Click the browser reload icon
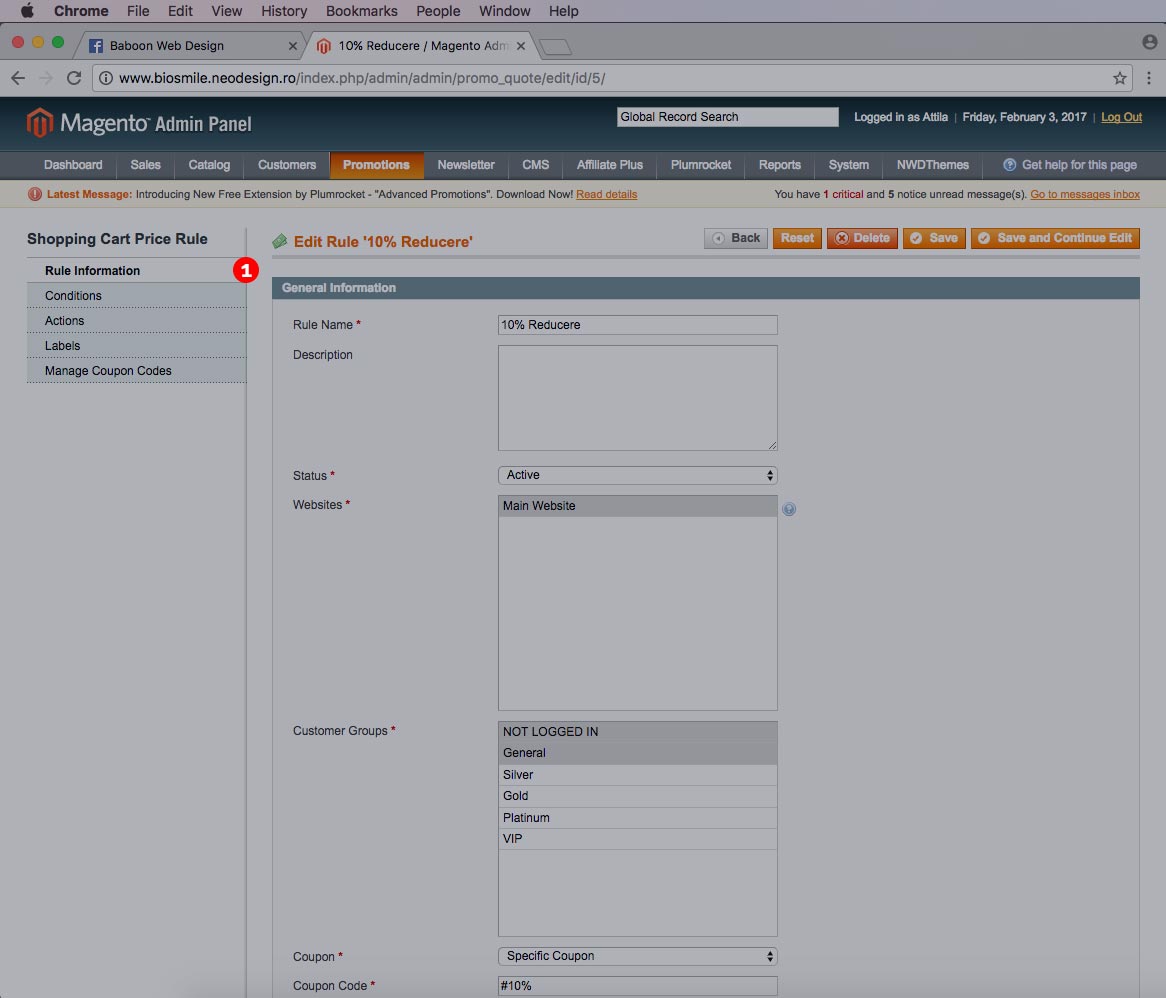Image resolution: width=1166 pixels, height=998 pixels. (74, 78)
